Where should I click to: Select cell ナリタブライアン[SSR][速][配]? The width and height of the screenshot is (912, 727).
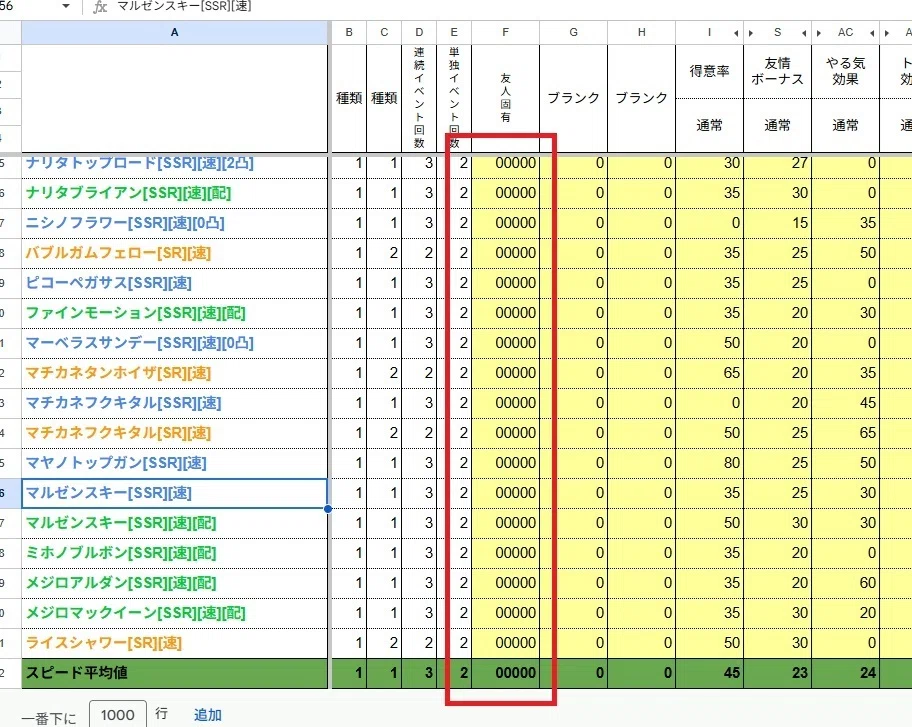[x=174, y=193]
